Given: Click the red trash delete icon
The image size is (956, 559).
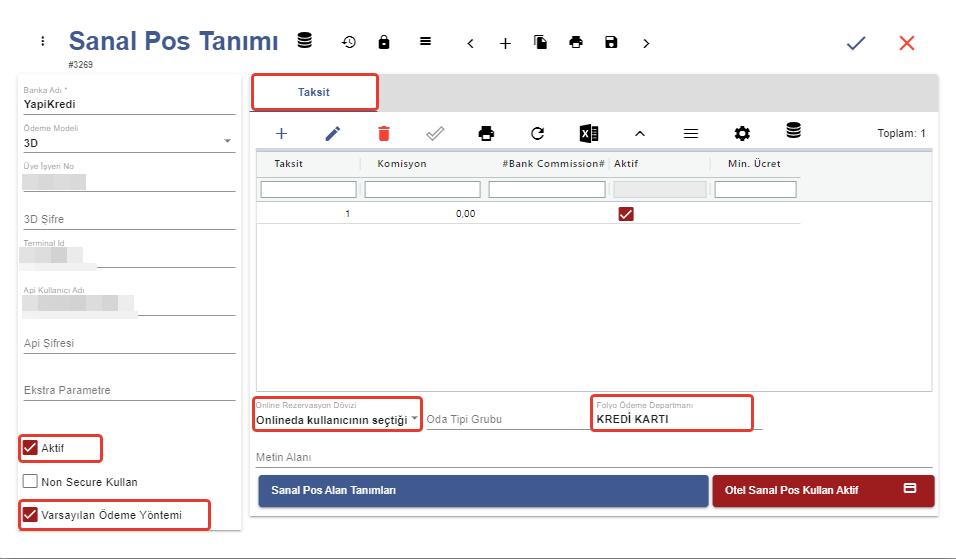Looking at the screenshot, I should pos(384,133).
